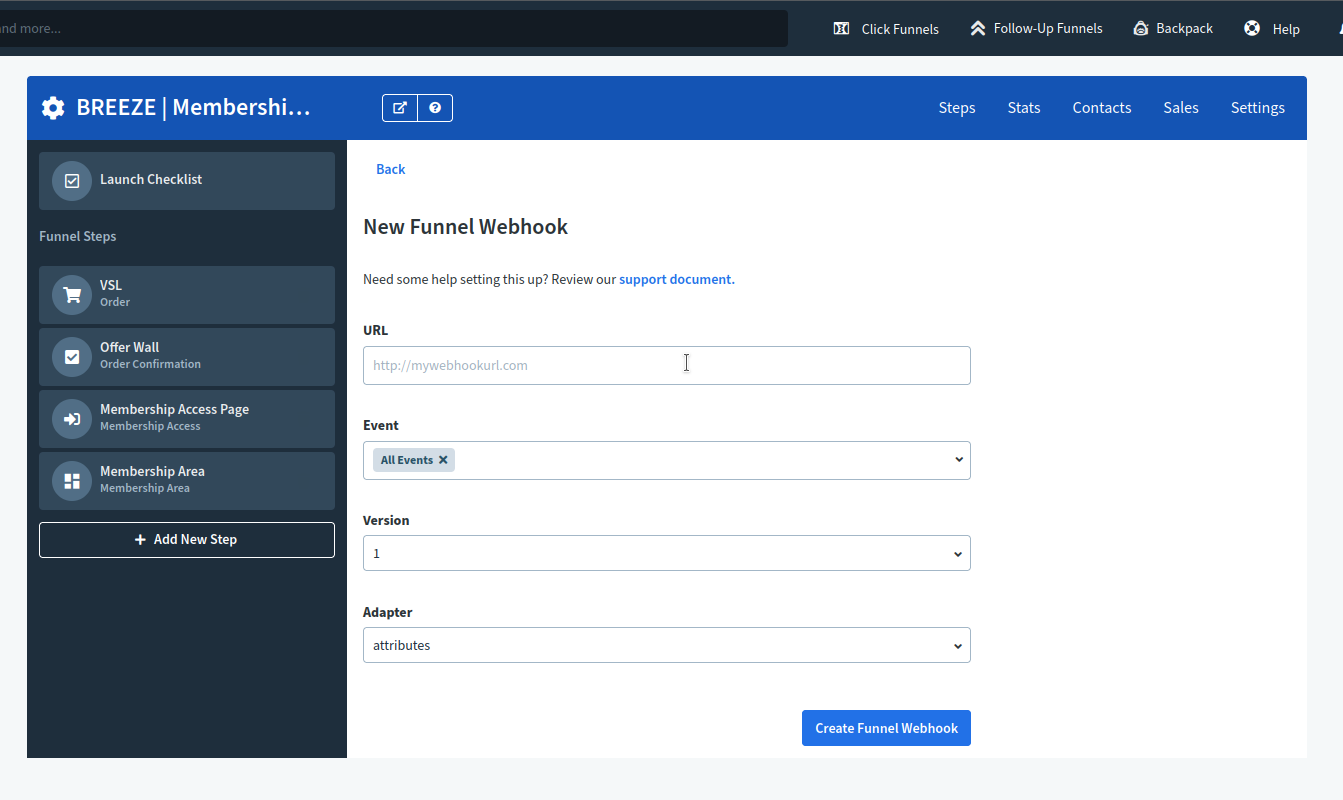Select the Membership Access Page step
The height and width of the screenshot is (800, 1343).
point(187,419)
